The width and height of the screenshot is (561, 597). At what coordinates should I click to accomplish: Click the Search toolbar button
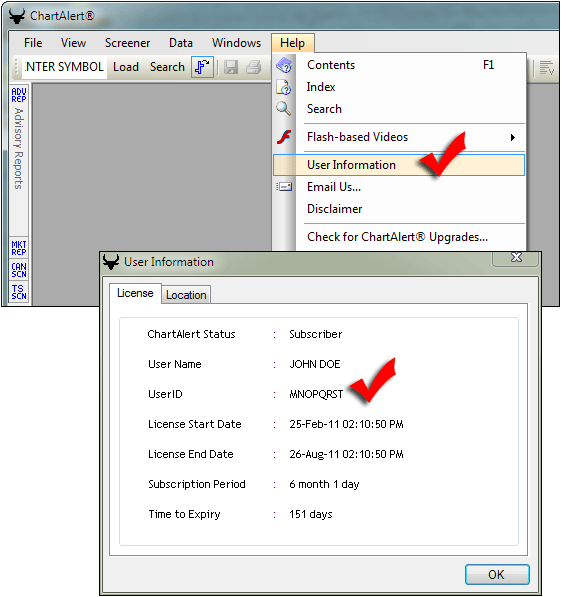(167, 67)
